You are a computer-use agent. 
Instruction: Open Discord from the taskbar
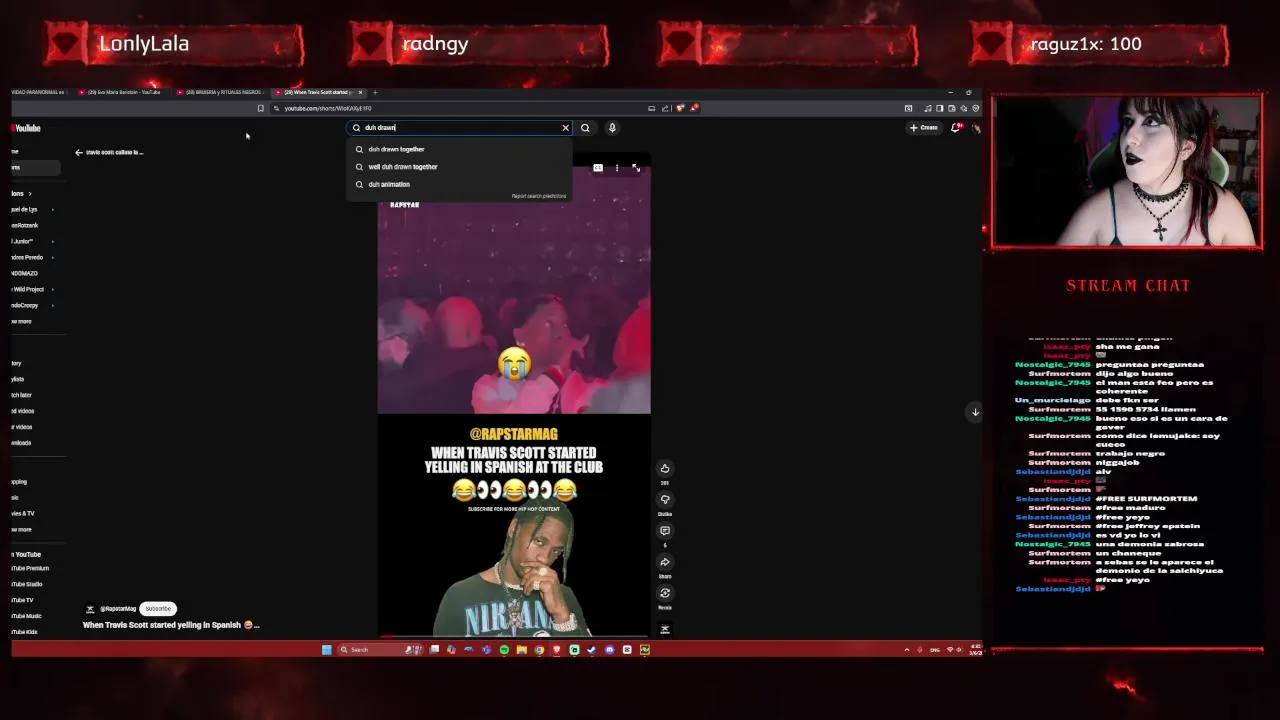609,650
